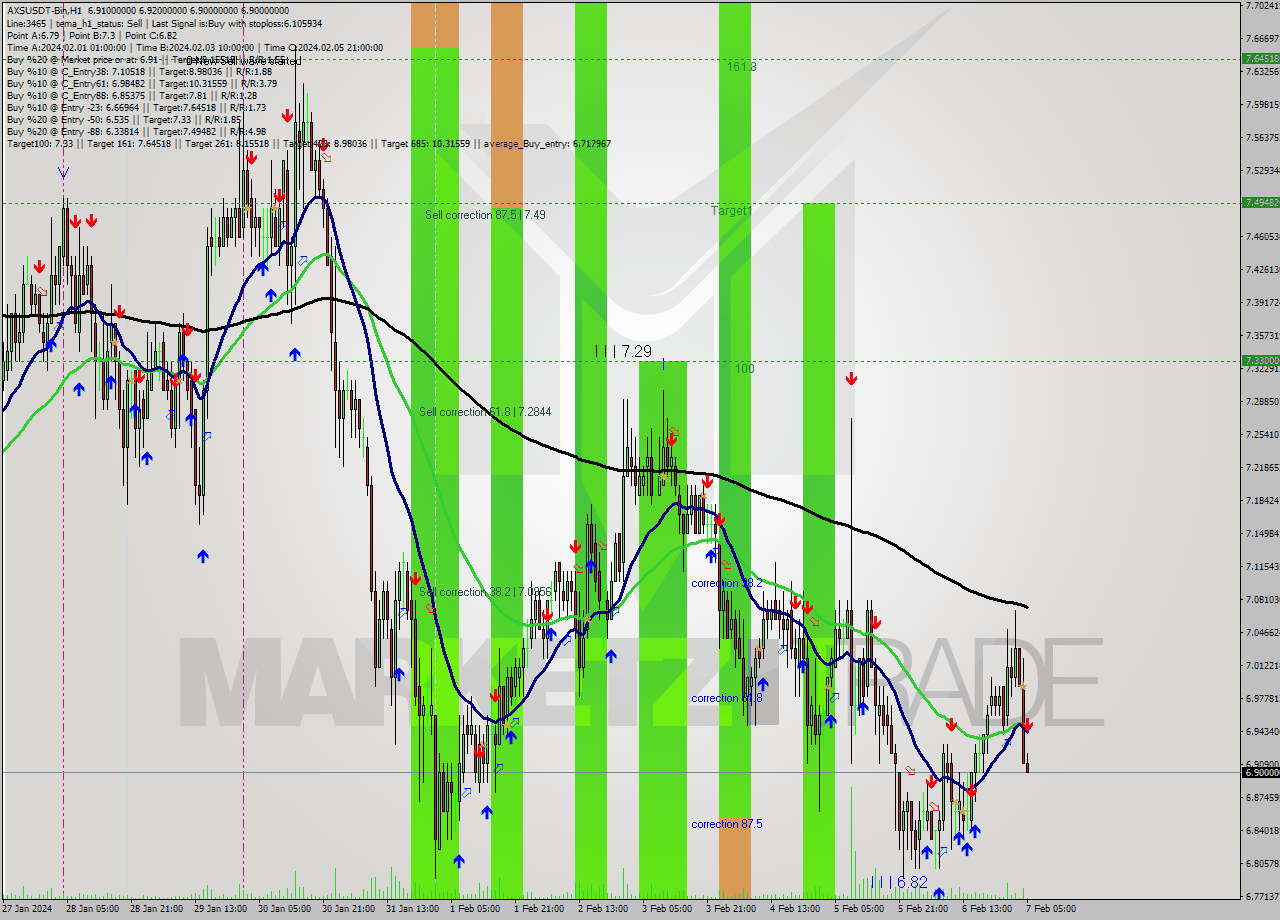Screen dimensions: 1280x920
Task: Click the blue 'correction 61.8' label
Action: coord(727,698)
